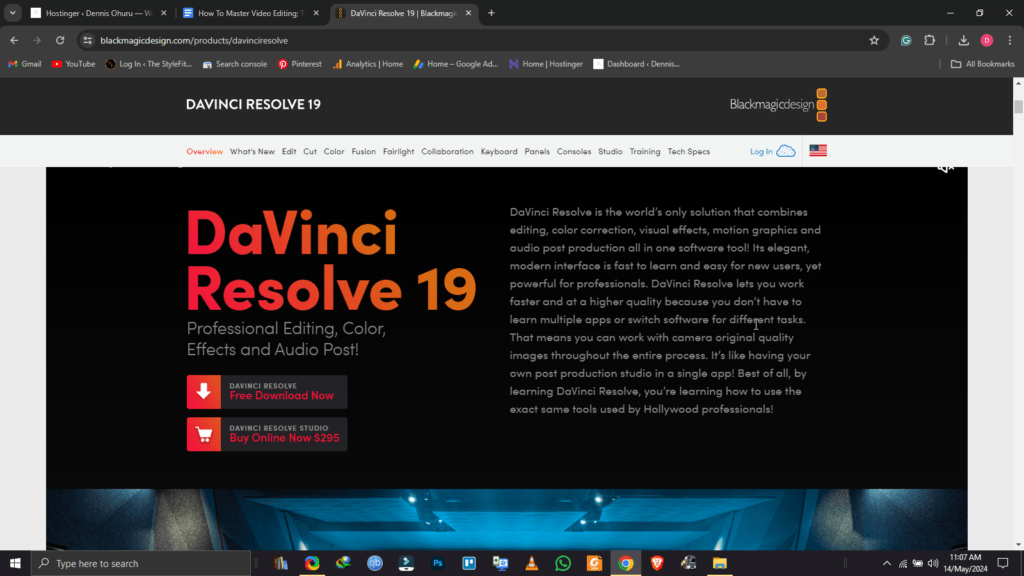
Task: Open the Tech Specs section
Action: [x=688, y=152]
